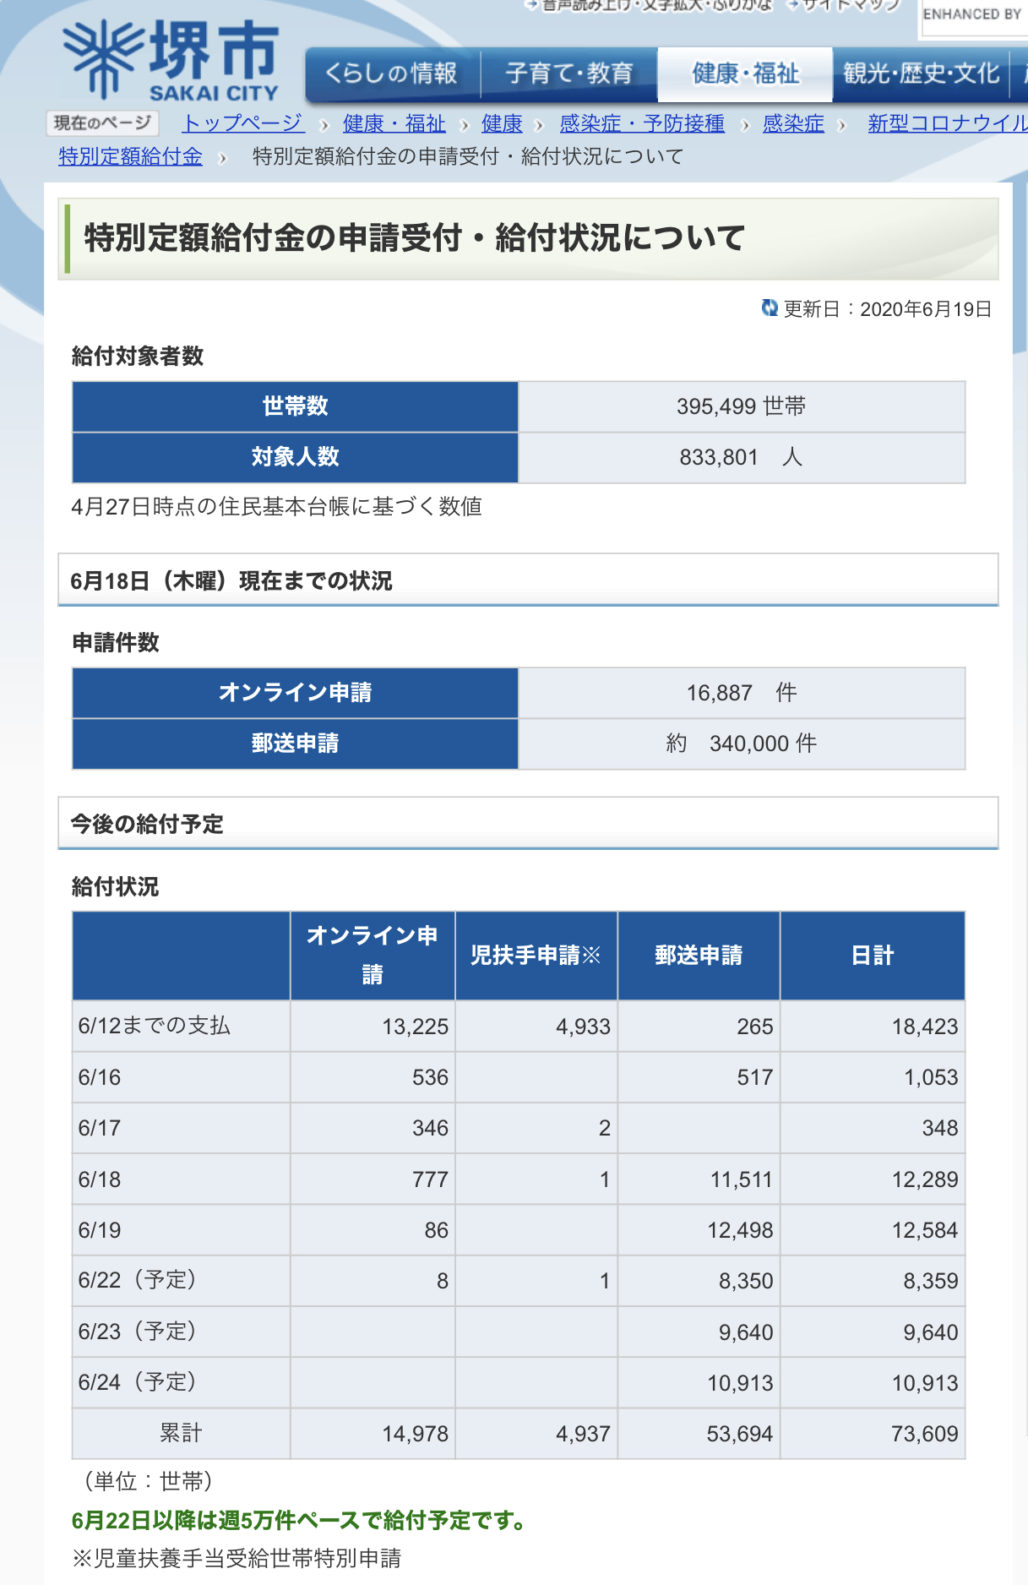Click the 健康 breadcrumb link
This screenshot has width=1028, height=1585.
pos(502,123)
